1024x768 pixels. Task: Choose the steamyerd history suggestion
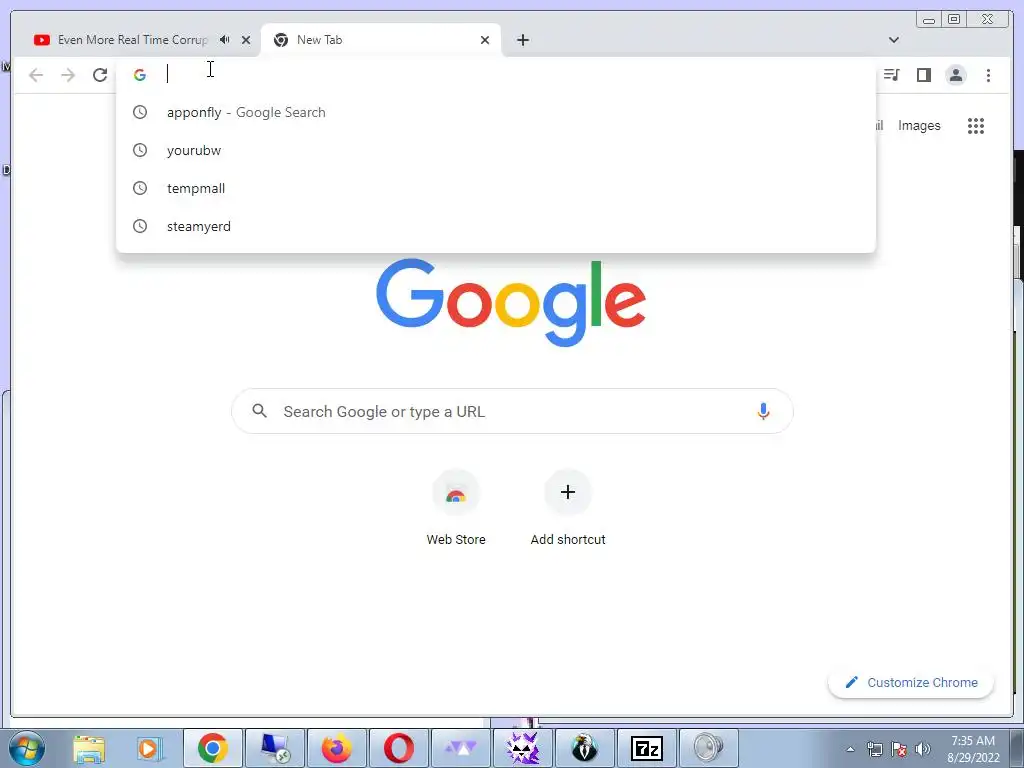click(496, 226)
